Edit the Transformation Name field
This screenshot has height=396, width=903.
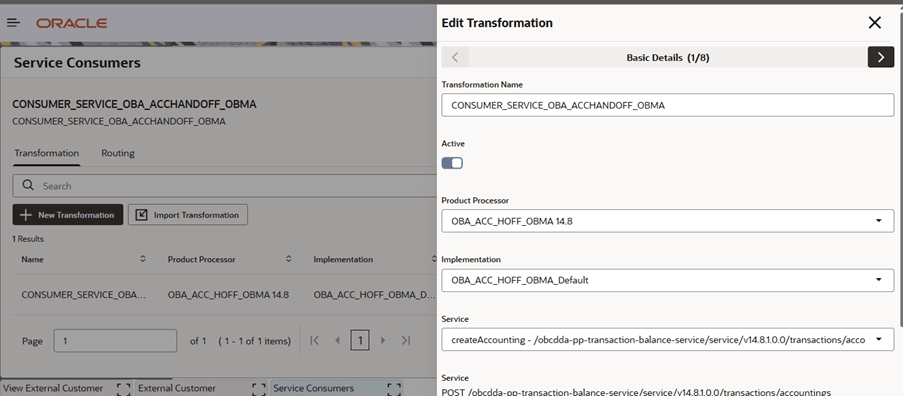coord(667,105)
